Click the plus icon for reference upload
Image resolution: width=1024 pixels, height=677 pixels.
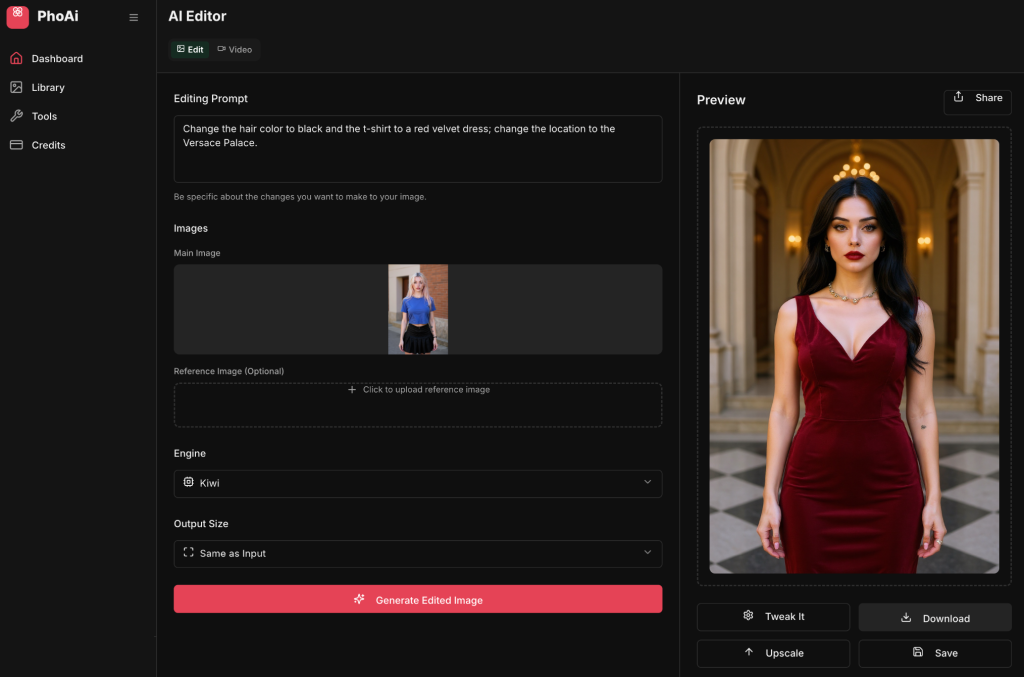coord(352,390)
